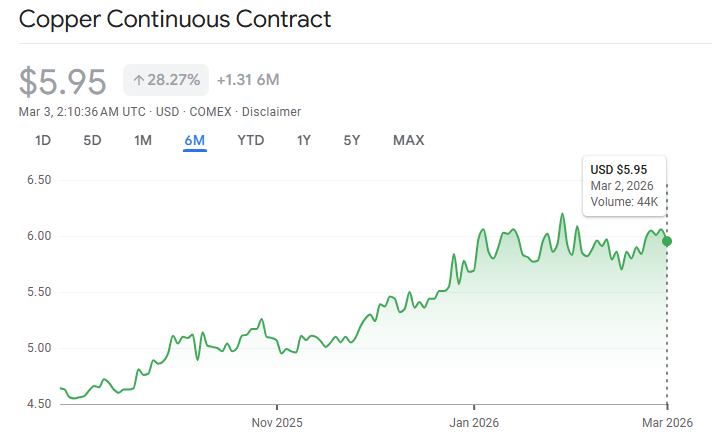Click the green up-arrow percentage change icon
Image resolution: width=712 pixels, height=446 pixels.
pyautogui.click(x=139, y=80)
